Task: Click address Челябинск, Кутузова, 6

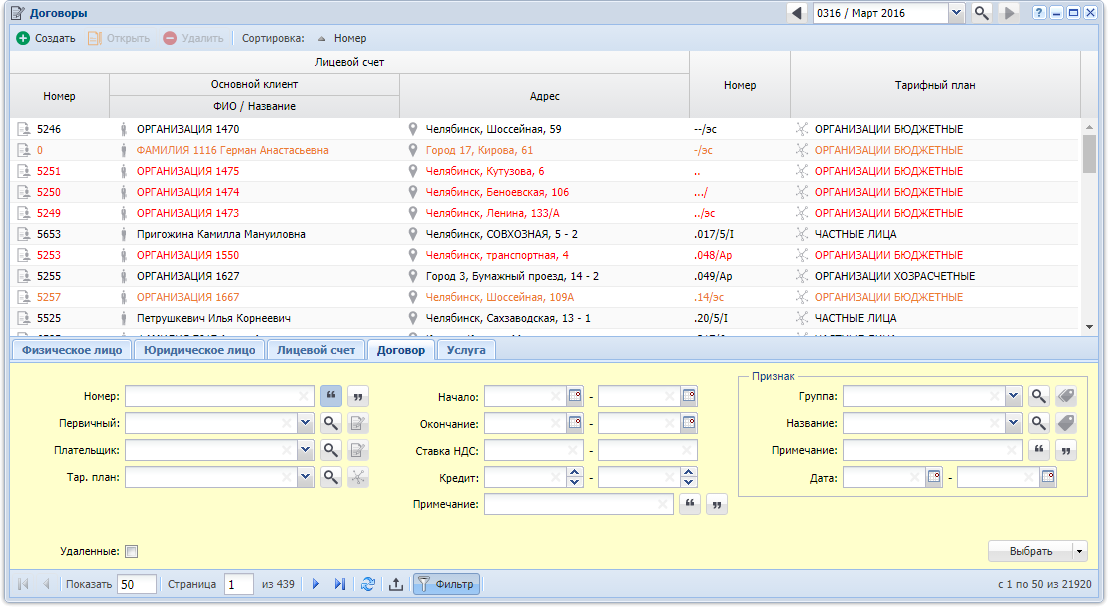Action: click(485, 171)
